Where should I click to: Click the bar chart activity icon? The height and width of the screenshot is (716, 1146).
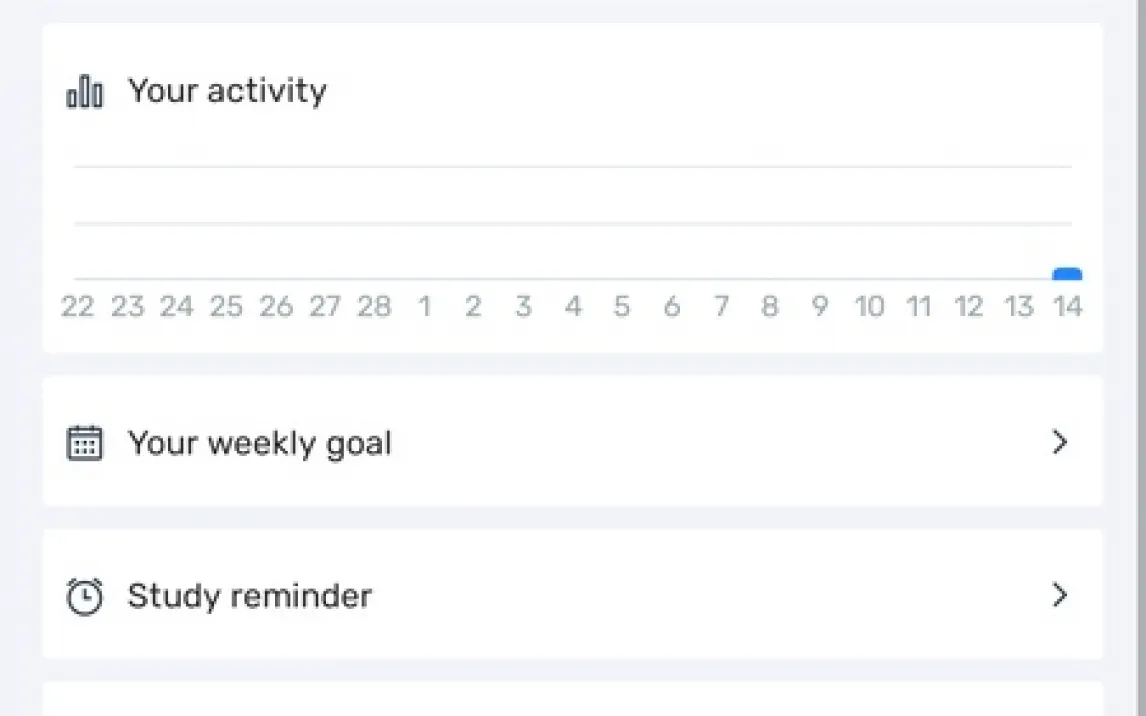point(85,92)
